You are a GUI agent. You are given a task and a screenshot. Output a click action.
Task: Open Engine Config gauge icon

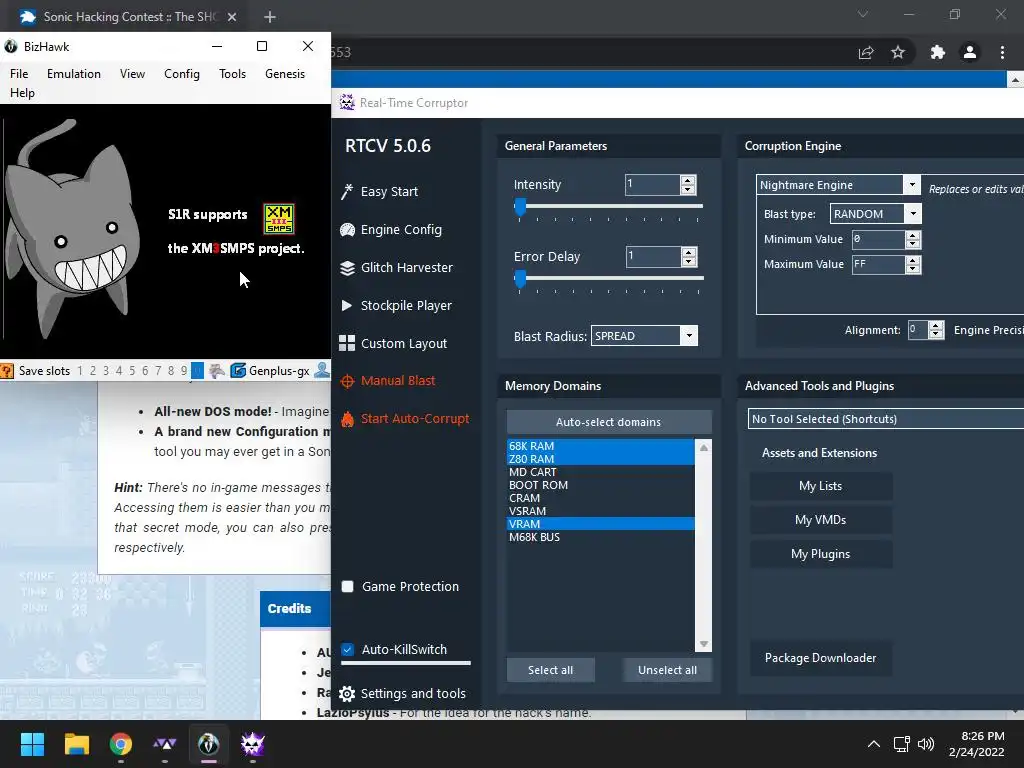(x=347, y=229)
